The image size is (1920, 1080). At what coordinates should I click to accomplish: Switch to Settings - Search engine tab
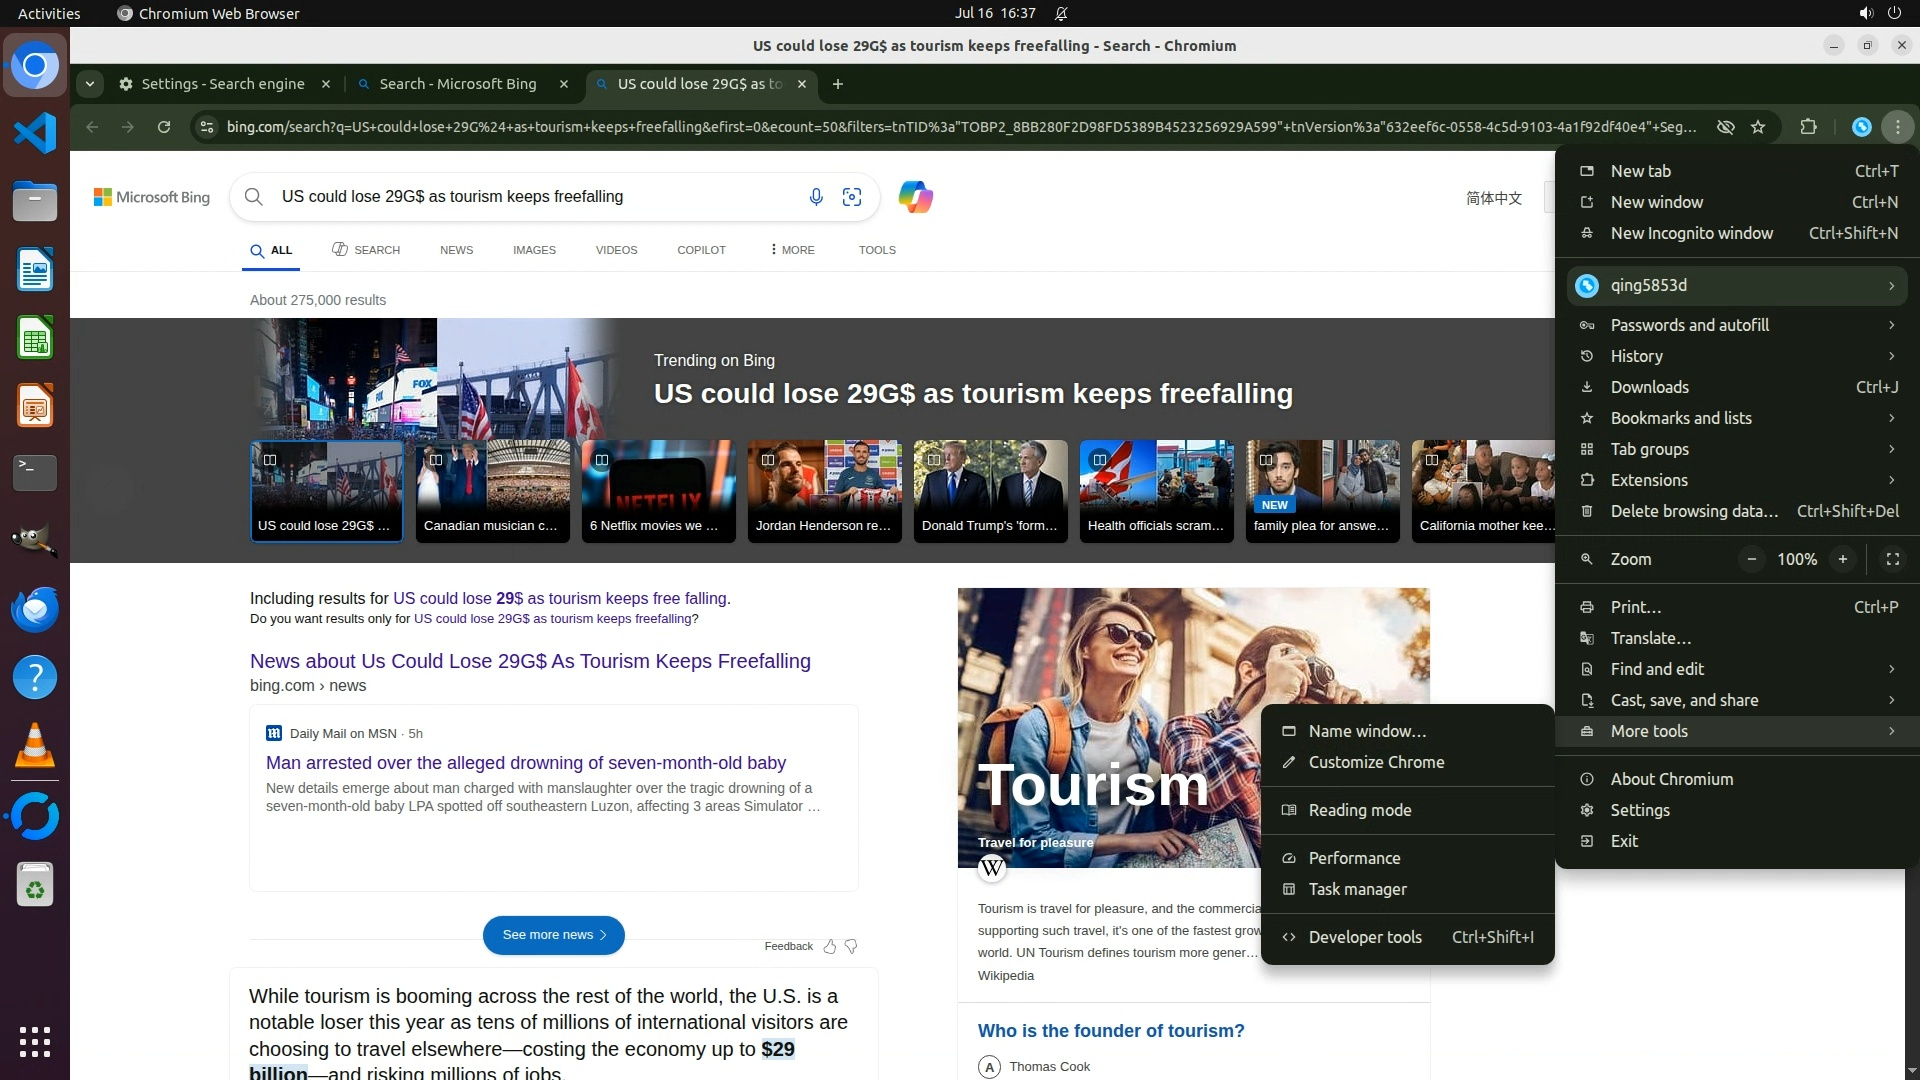(x=223, y=84)
